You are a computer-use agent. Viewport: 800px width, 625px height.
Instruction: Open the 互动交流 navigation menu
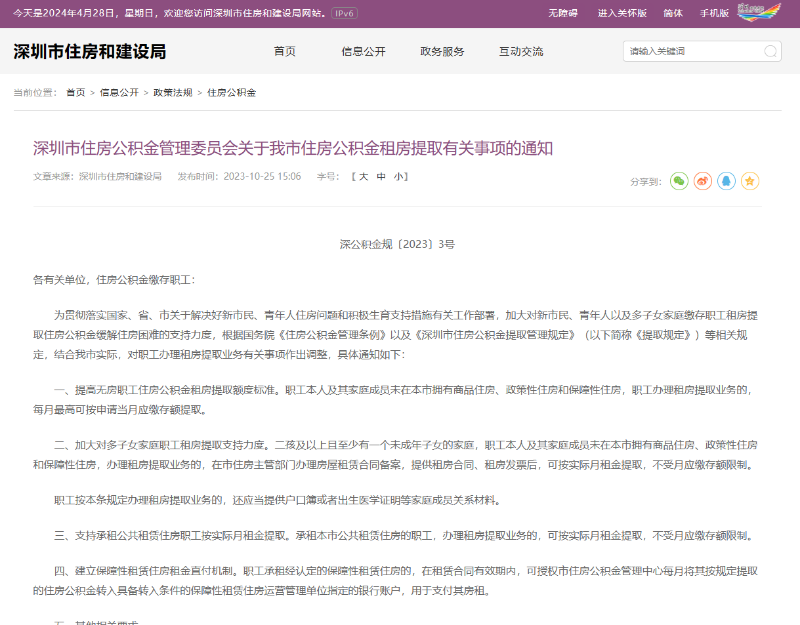click(521, 51)
